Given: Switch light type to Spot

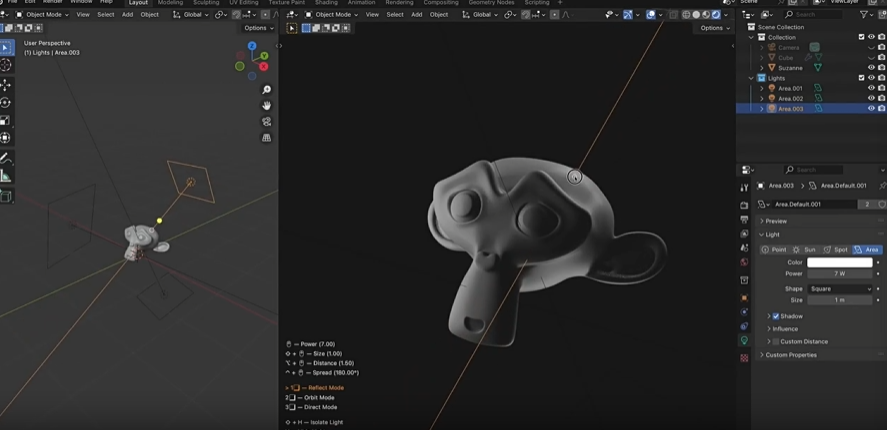Looking at the screenshot, I should [836, 249].
